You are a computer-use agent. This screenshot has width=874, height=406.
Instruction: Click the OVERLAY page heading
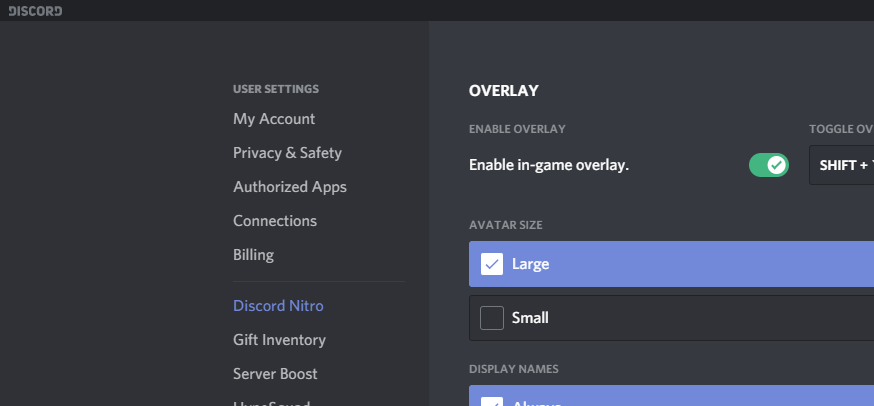pos(503,91)
